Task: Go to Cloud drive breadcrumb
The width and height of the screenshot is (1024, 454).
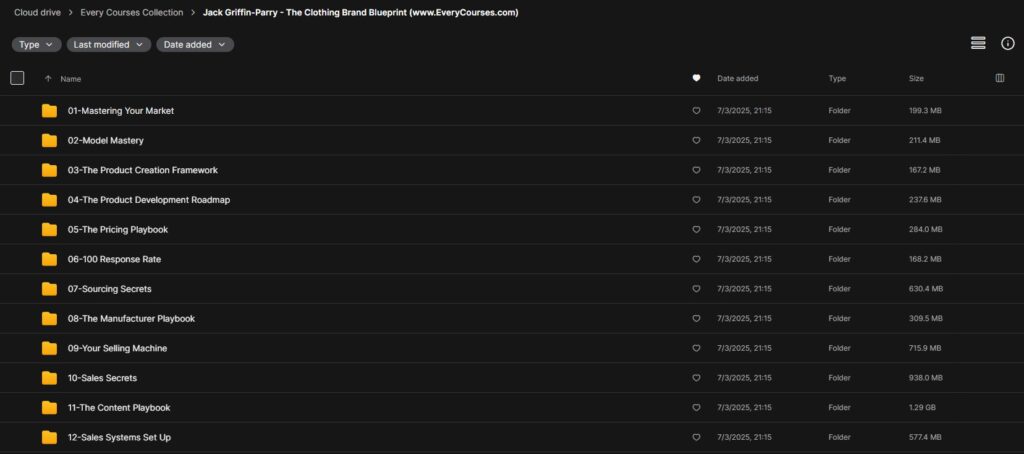Action: pos(38,12)
